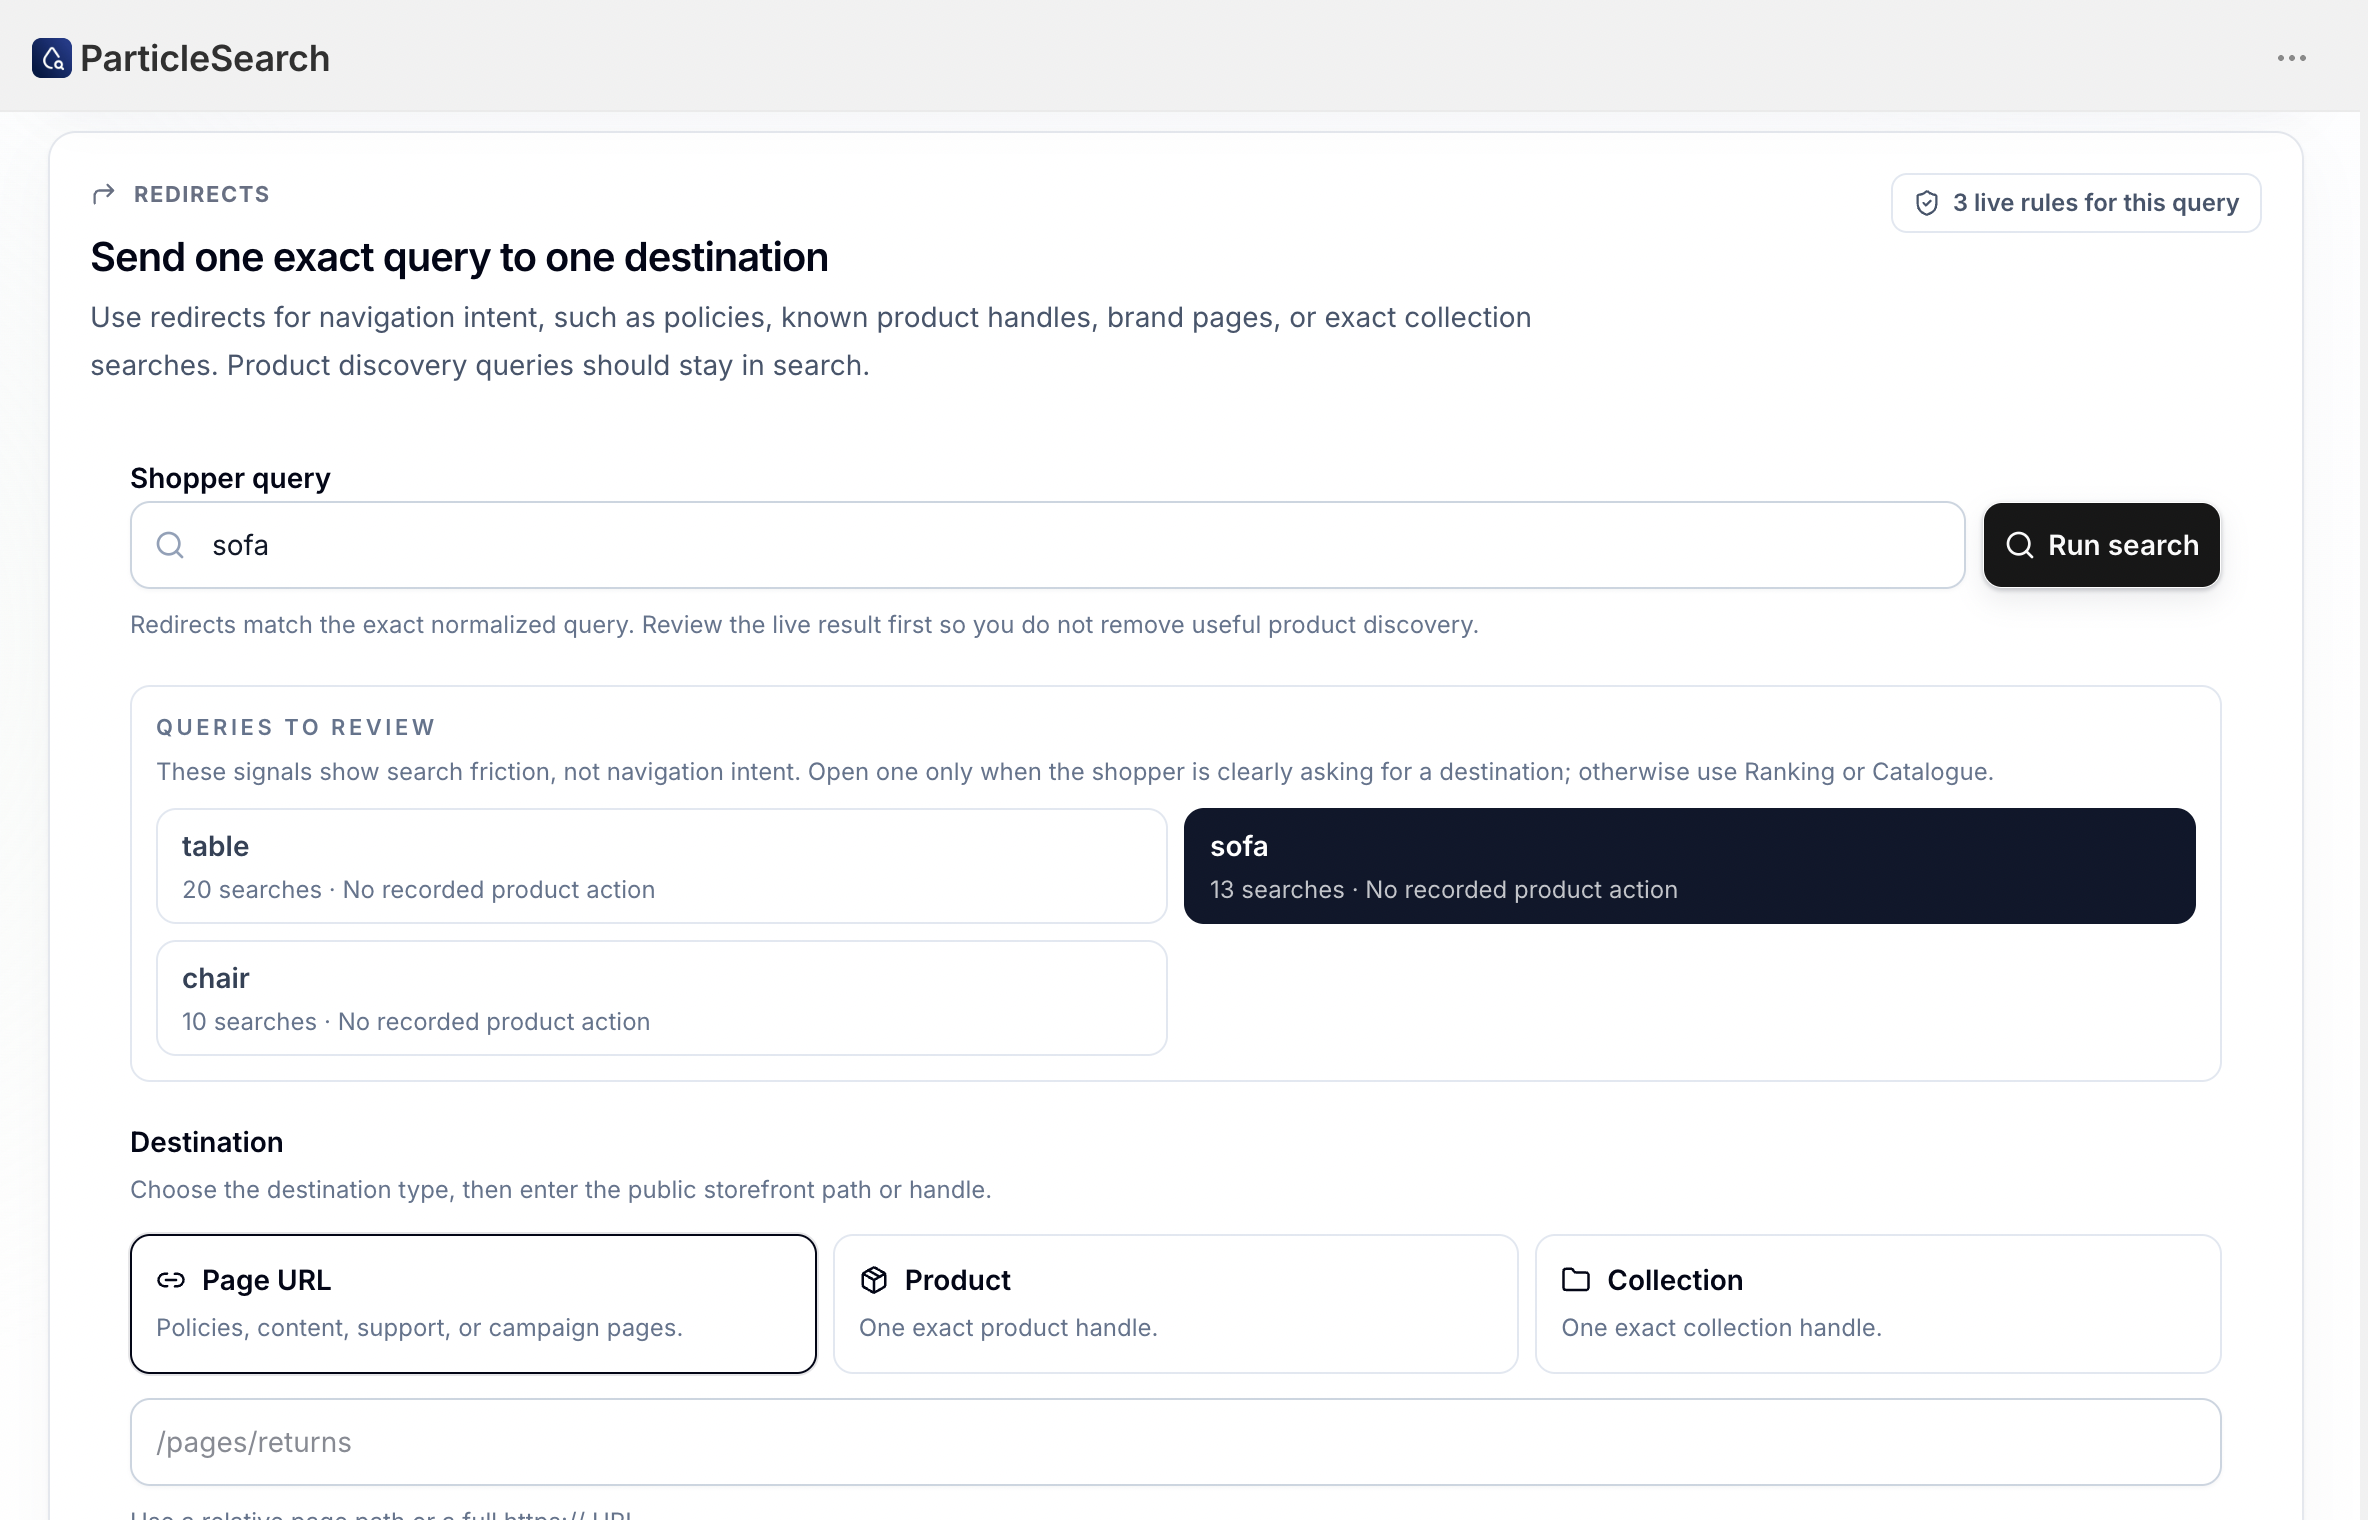Click the Redirects arrow icon
Image resolution: width=2368 pixels, height=1520 pixels.
tap(103, 194)
